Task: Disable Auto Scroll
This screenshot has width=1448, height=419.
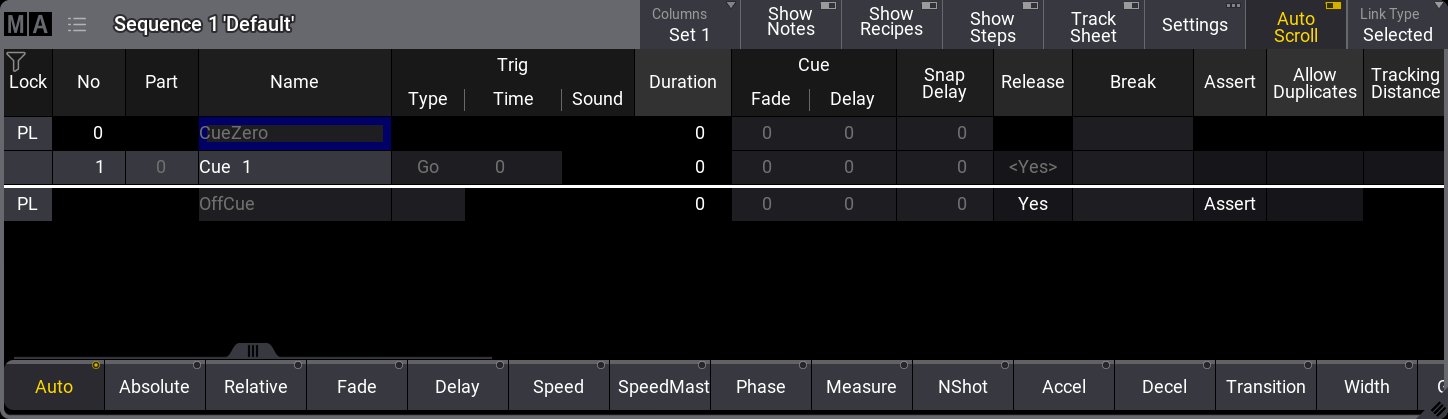Action: coord(1296,25)
